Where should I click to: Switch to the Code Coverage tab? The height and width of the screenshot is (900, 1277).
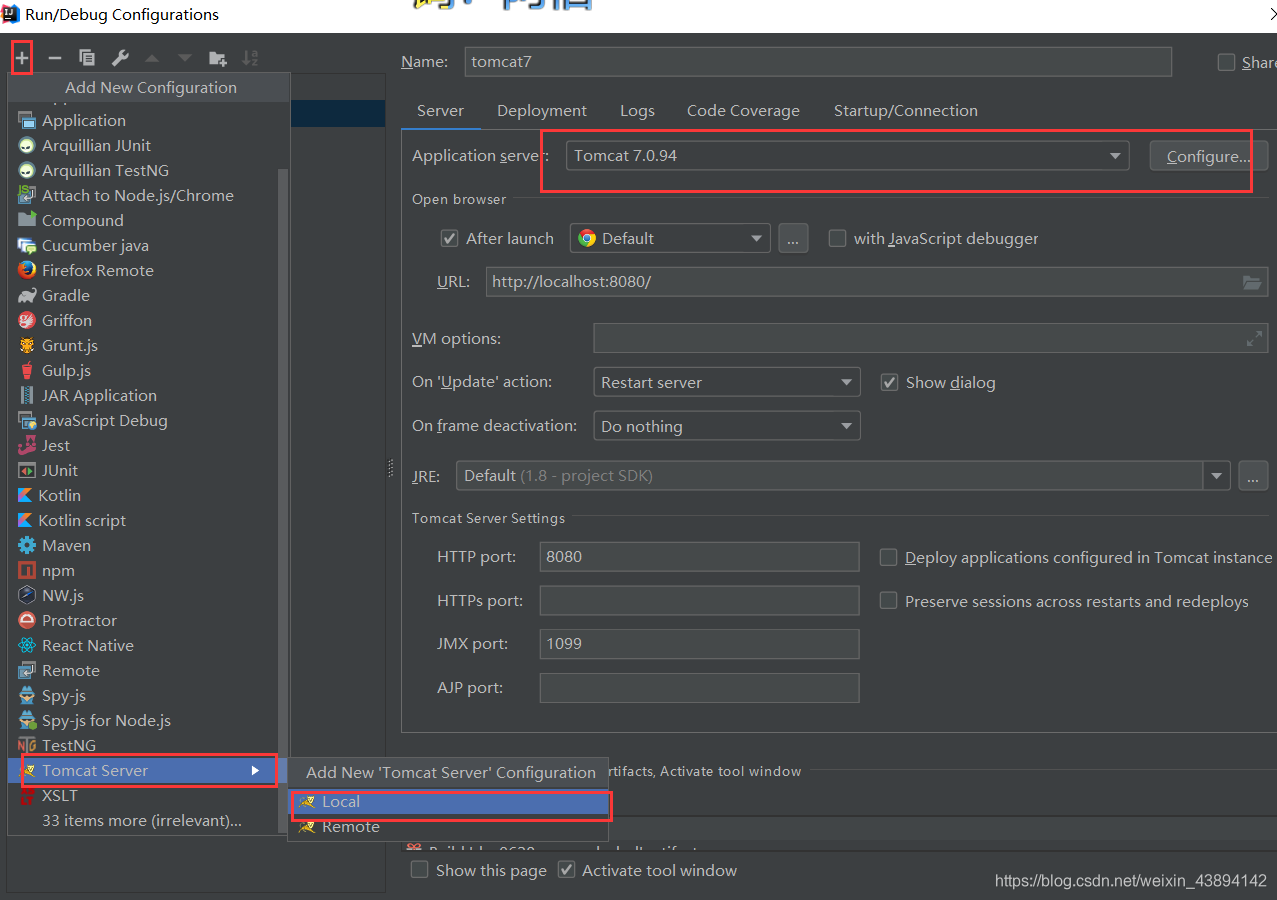point(743,110)
